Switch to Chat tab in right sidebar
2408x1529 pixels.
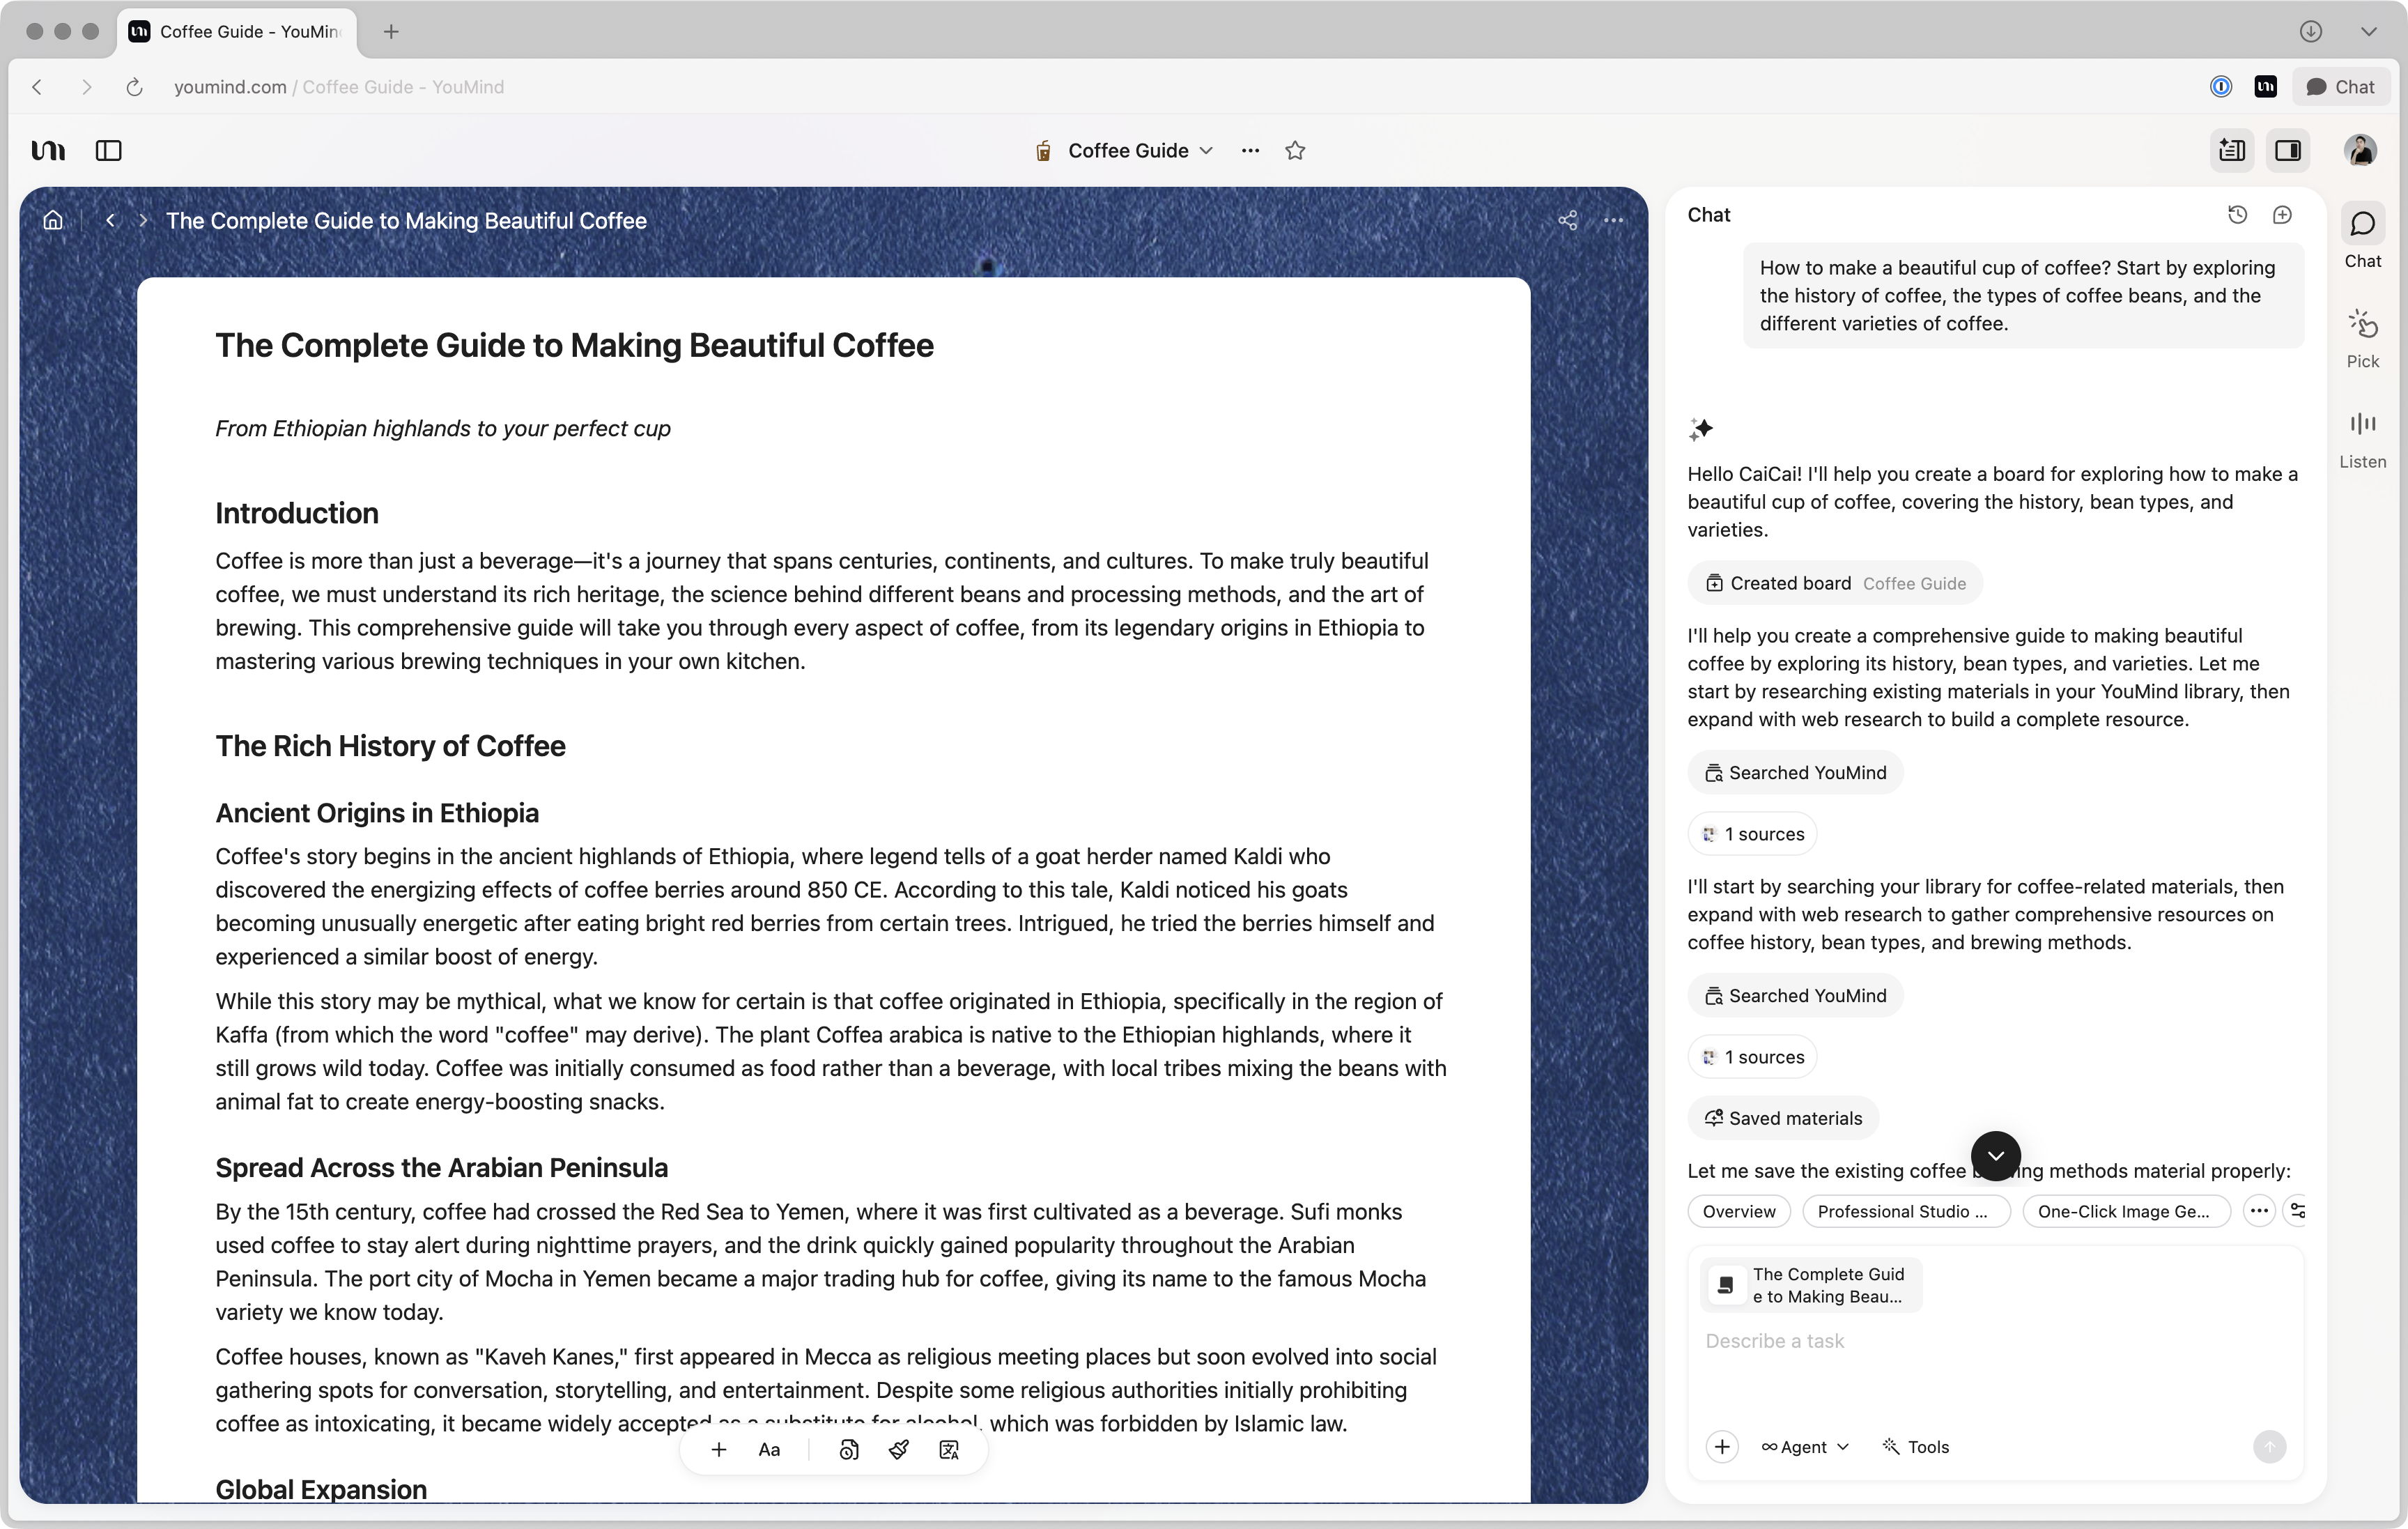pyautogui.click(x=2362, y=237)
